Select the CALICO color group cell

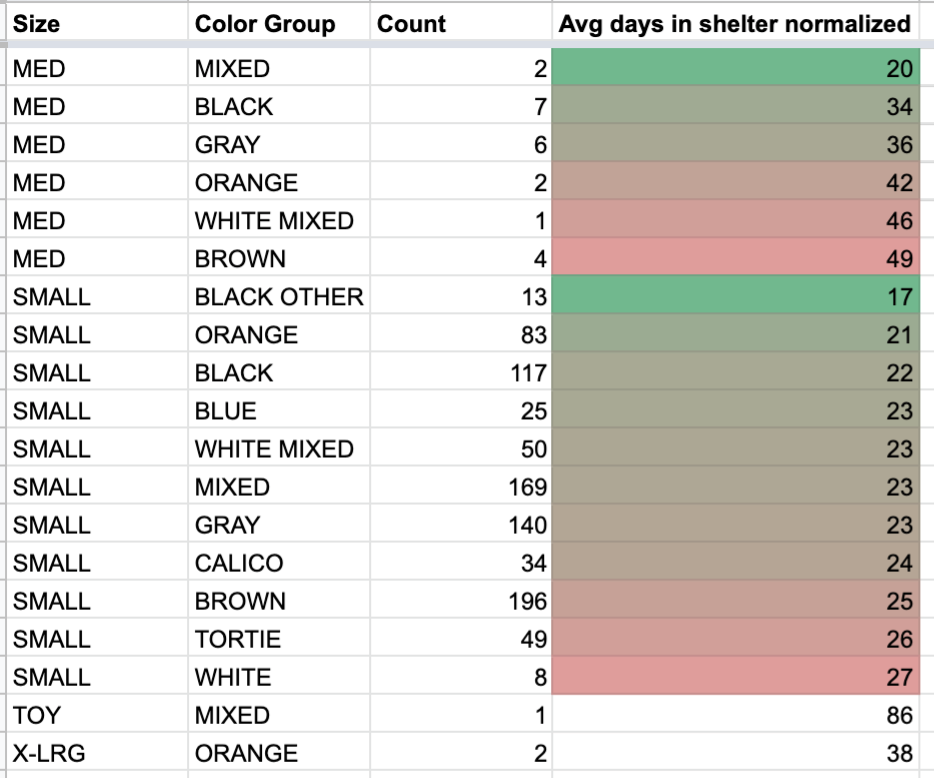tap(279, 563)
